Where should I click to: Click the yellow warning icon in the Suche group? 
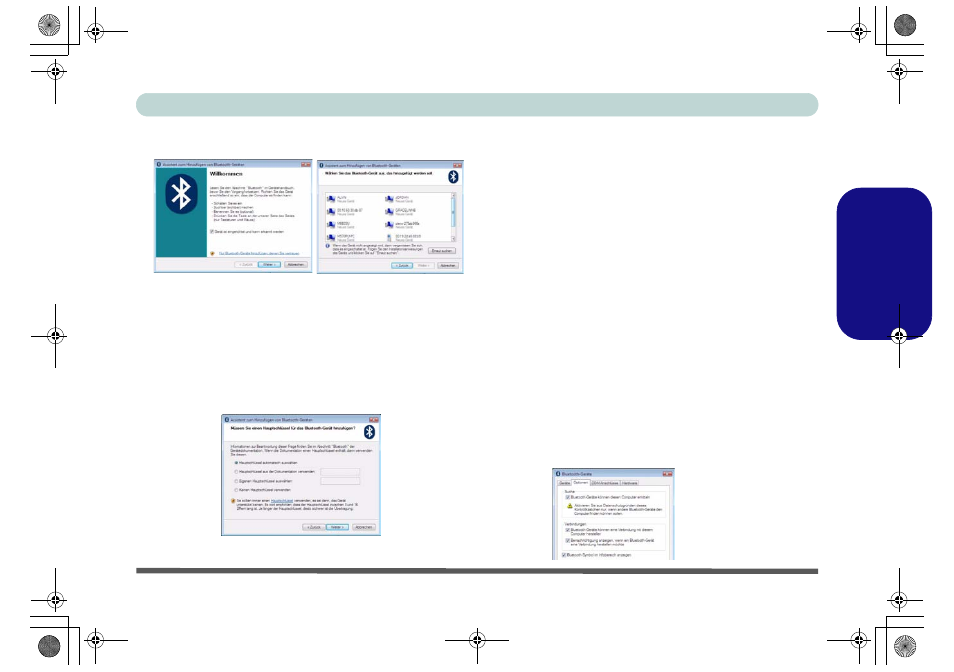pyautogui.click(x=570, y=506)
